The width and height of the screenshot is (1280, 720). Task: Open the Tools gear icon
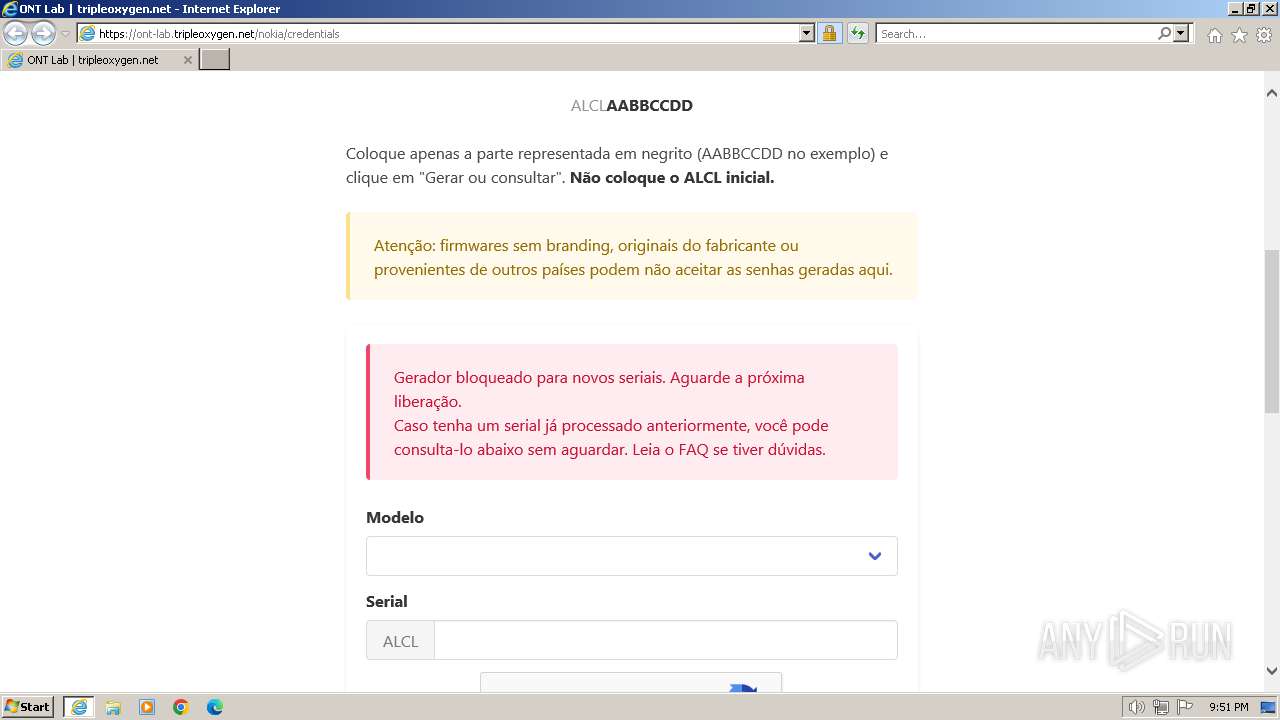click(1264, 35)
